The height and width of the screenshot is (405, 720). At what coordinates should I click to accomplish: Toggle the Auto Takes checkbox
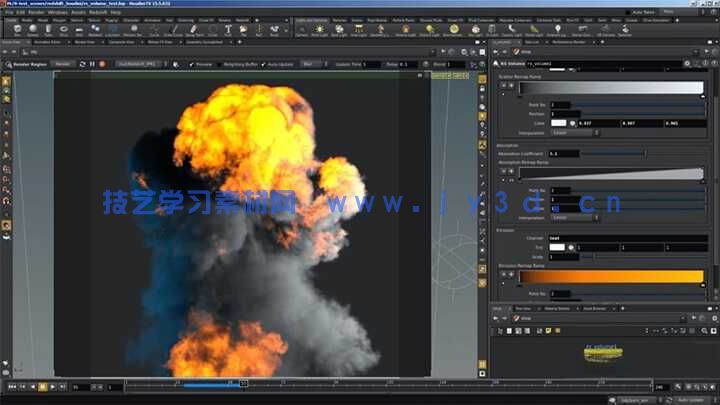coord(628,12)
